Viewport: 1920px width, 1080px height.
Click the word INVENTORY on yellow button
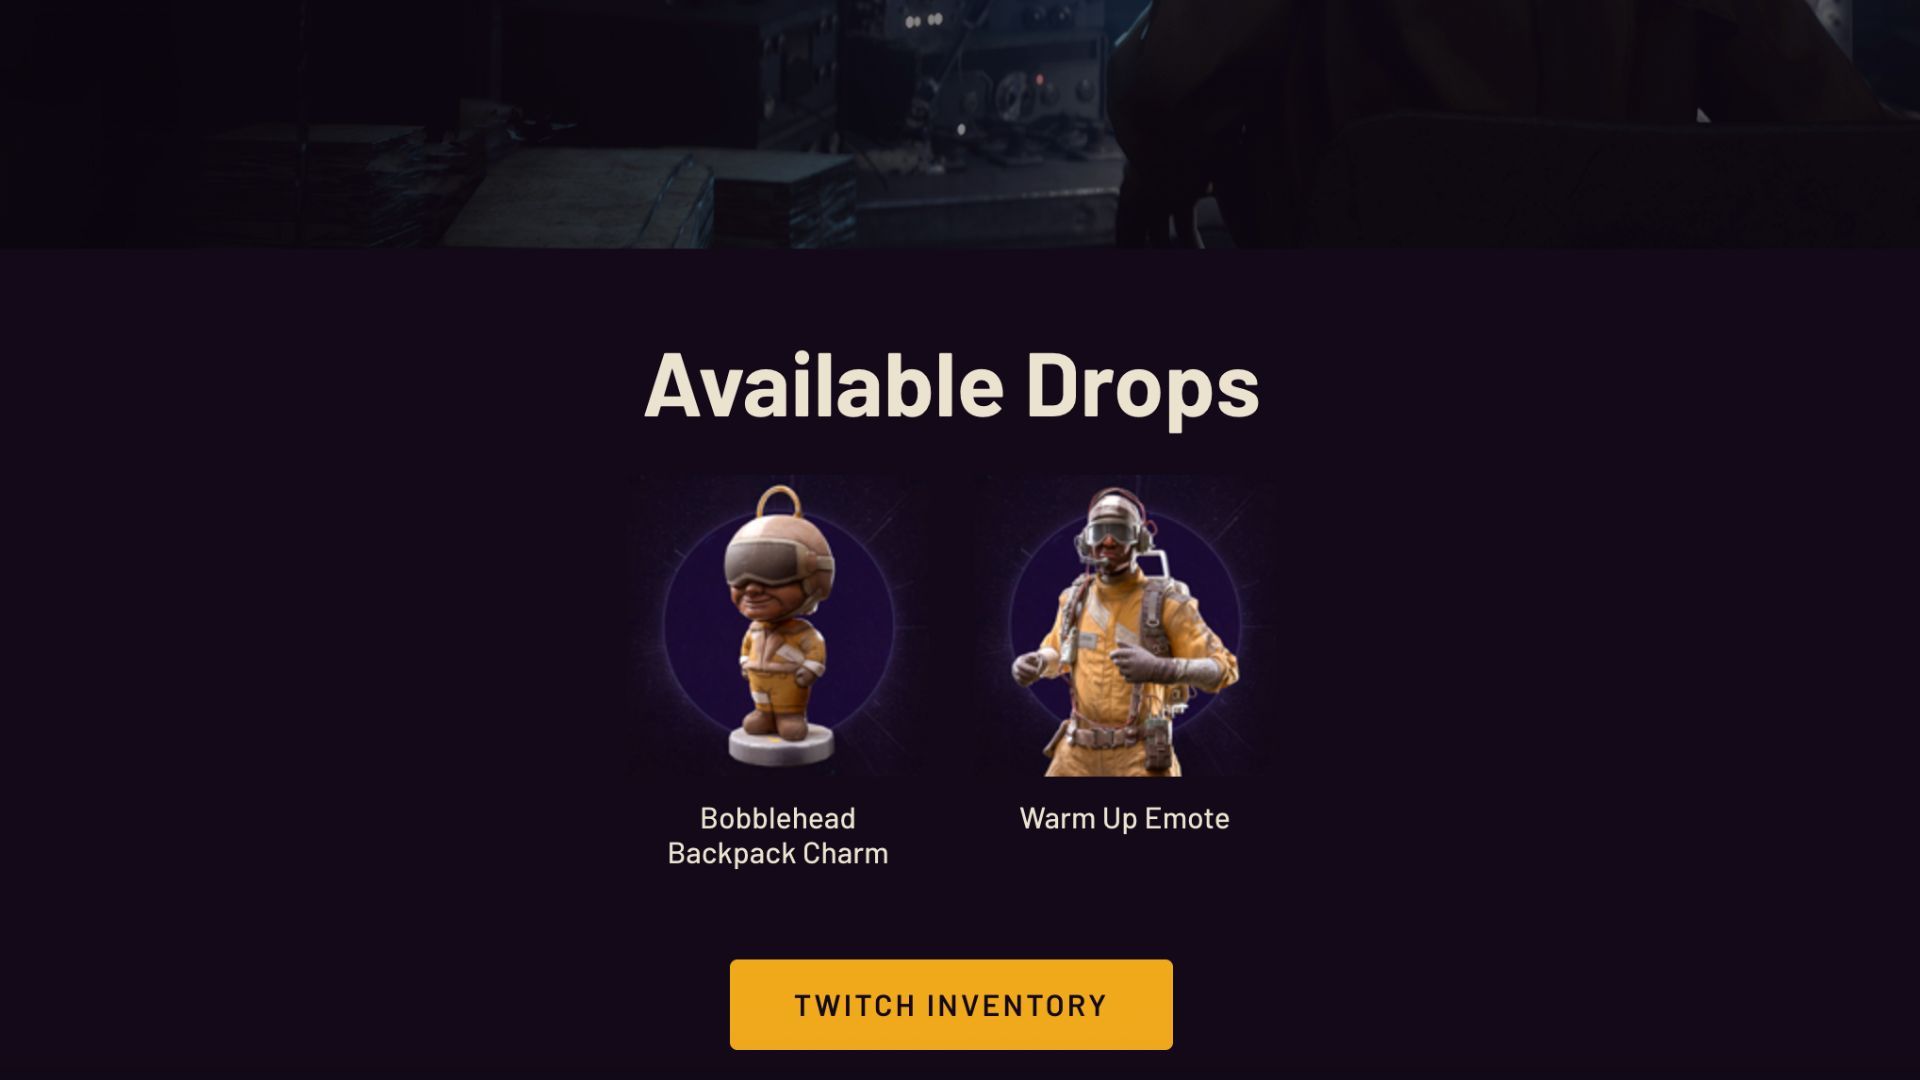coord(1015,1005)
